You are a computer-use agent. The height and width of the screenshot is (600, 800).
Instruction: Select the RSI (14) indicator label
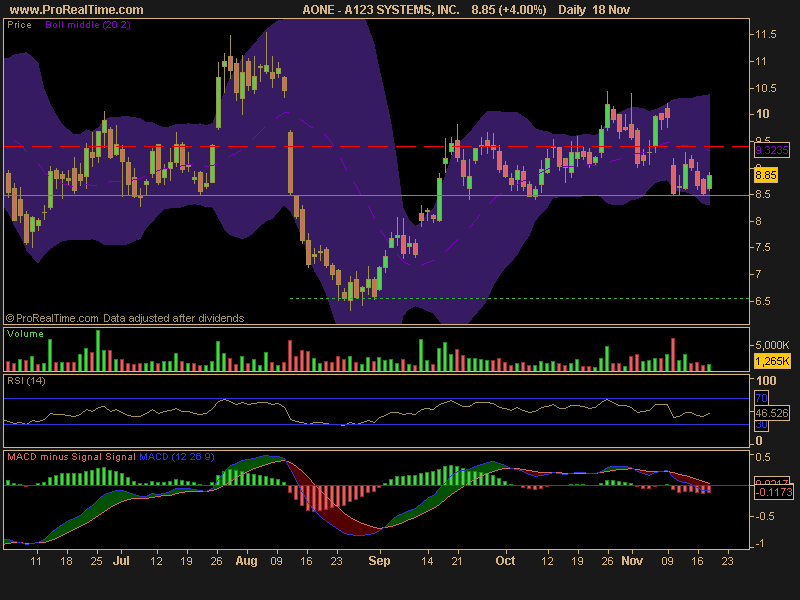pyautogui.click(x=26, y=381)
